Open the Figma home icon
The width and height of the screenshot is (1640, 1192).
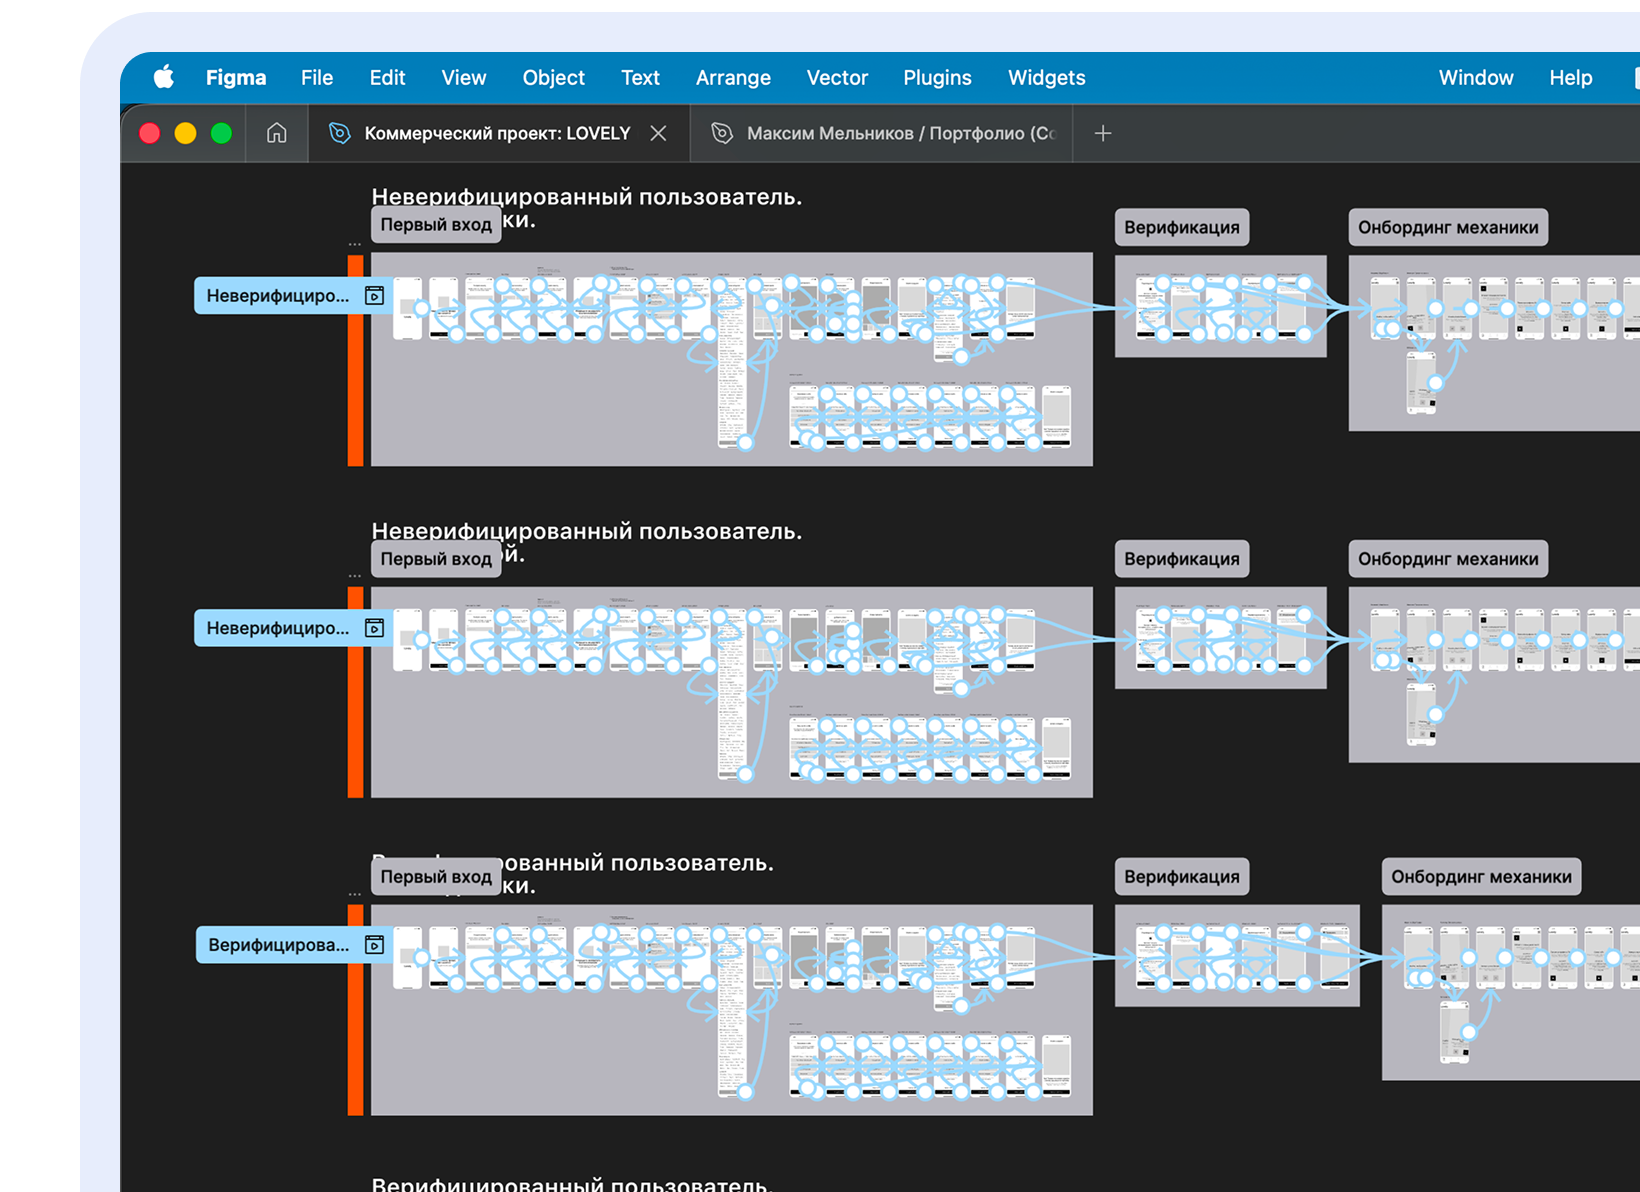coord(276,133)
